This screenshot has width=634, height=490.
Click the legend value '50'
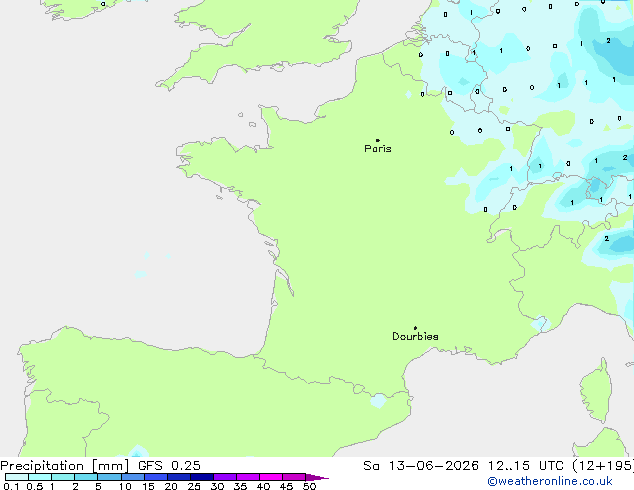pyautogui.click(x=309, y=486)
